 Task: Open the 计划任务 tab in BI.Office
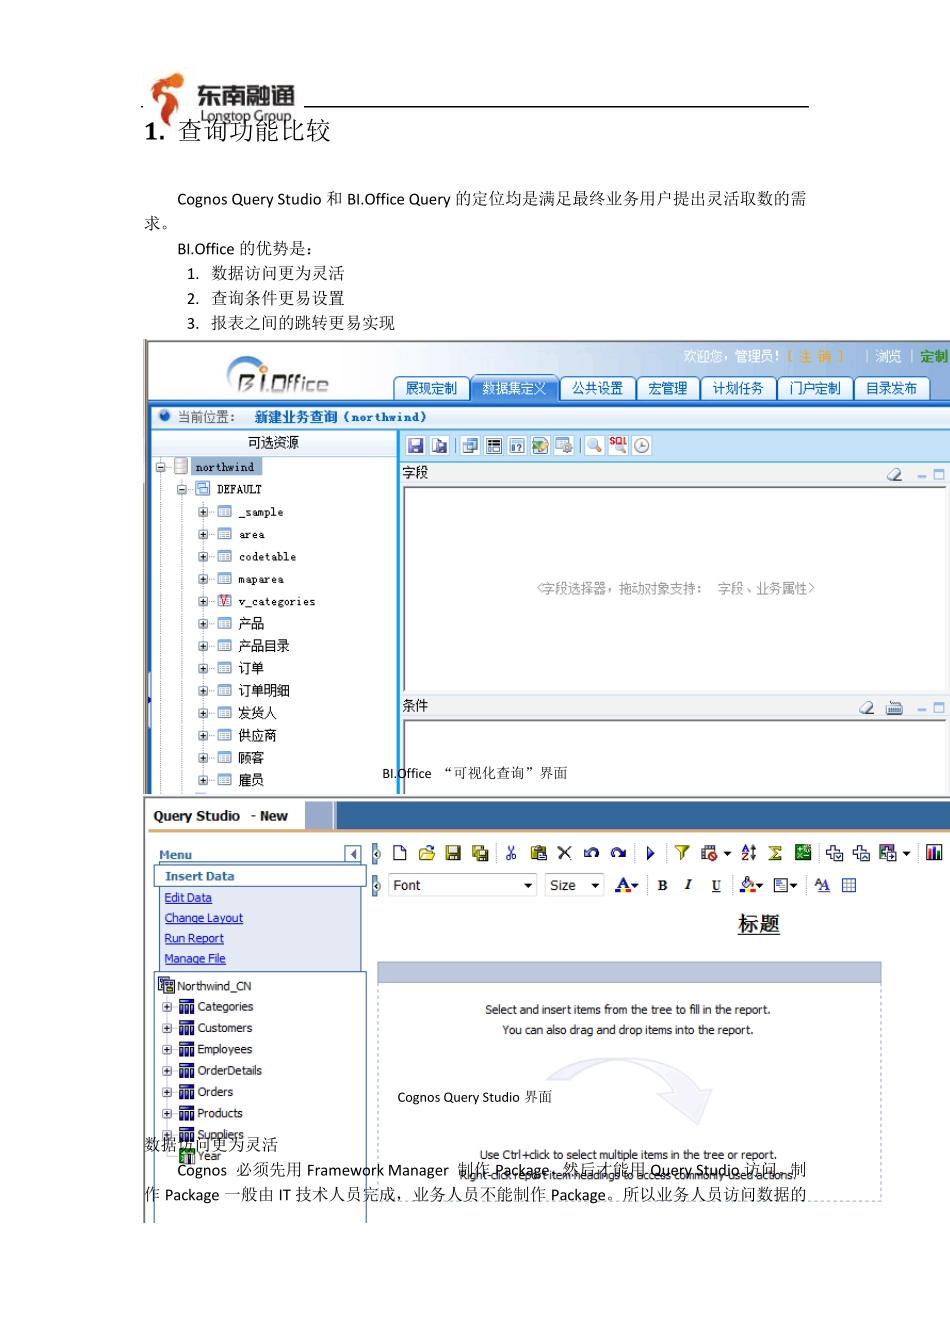pyautogui.click(x=738, y=388)
